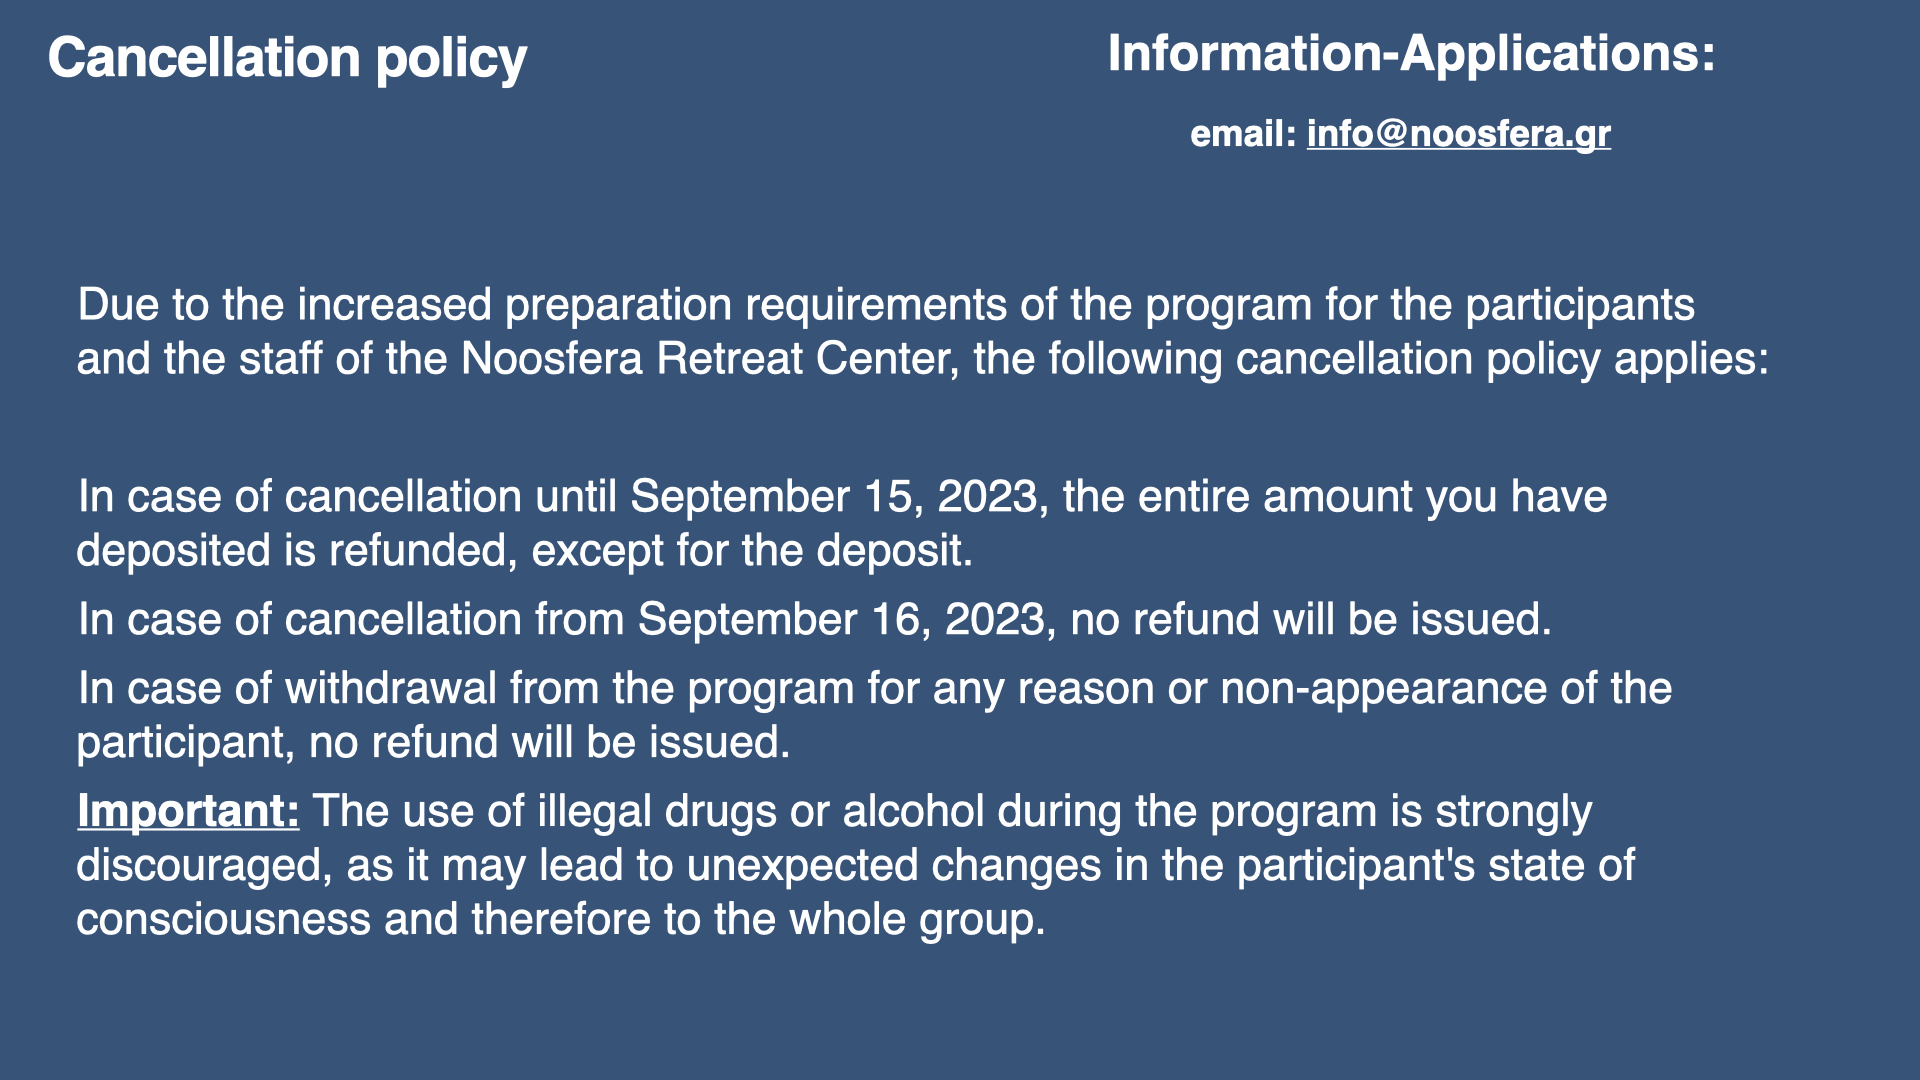Click the "Information-Applications:" heading

click(x=1411, y=53)
